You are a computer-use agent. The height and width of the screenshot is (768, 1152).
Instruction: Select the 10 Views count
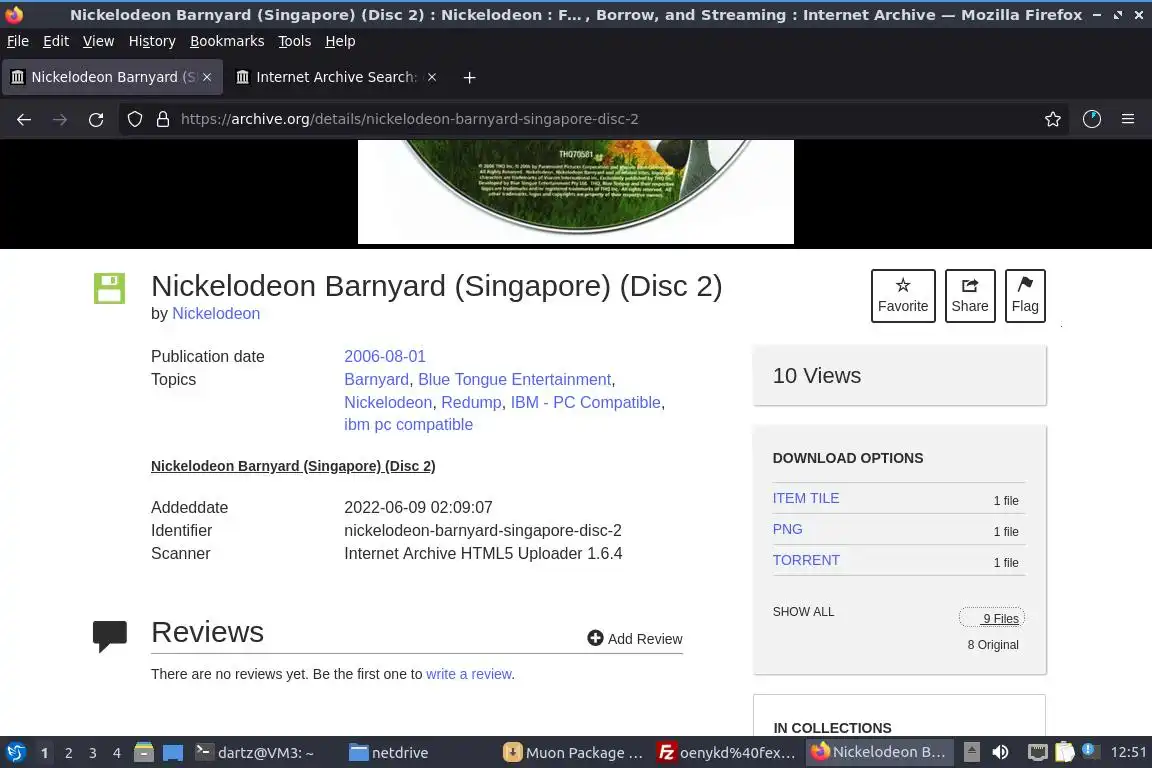(816, 376)
